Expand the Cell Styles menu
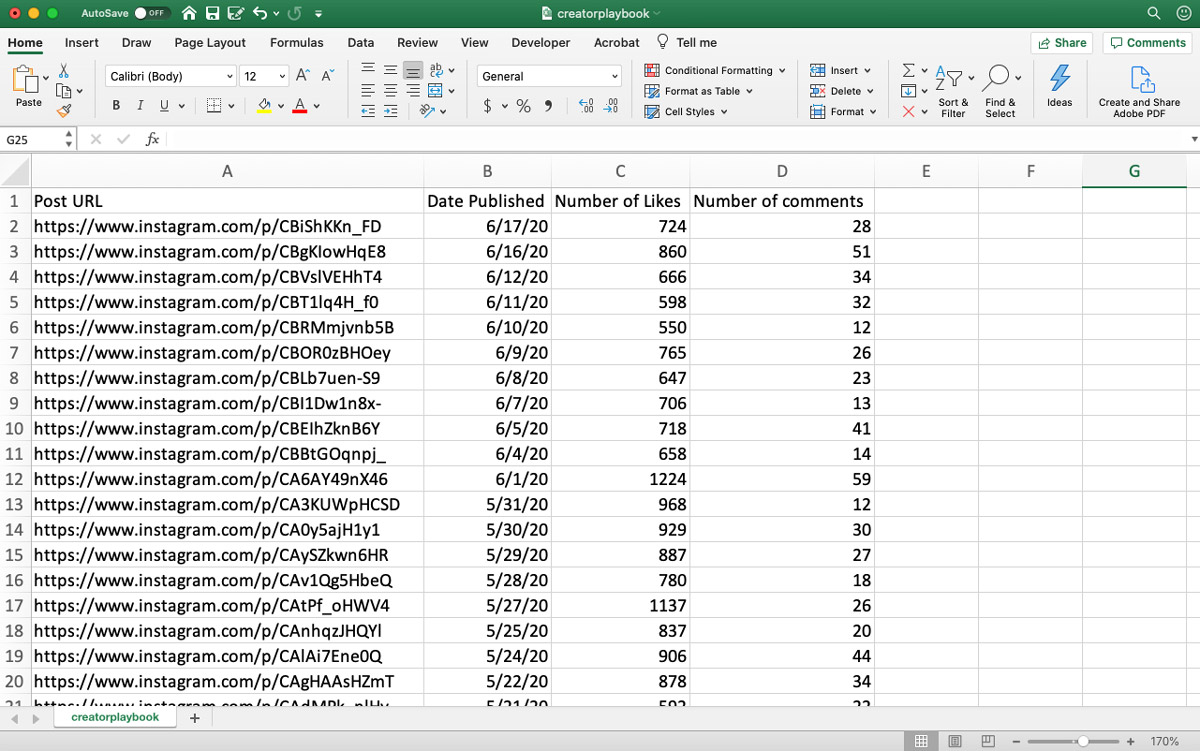The height and width of the screenshot is (751, 1200). click(x=686, y=112)
